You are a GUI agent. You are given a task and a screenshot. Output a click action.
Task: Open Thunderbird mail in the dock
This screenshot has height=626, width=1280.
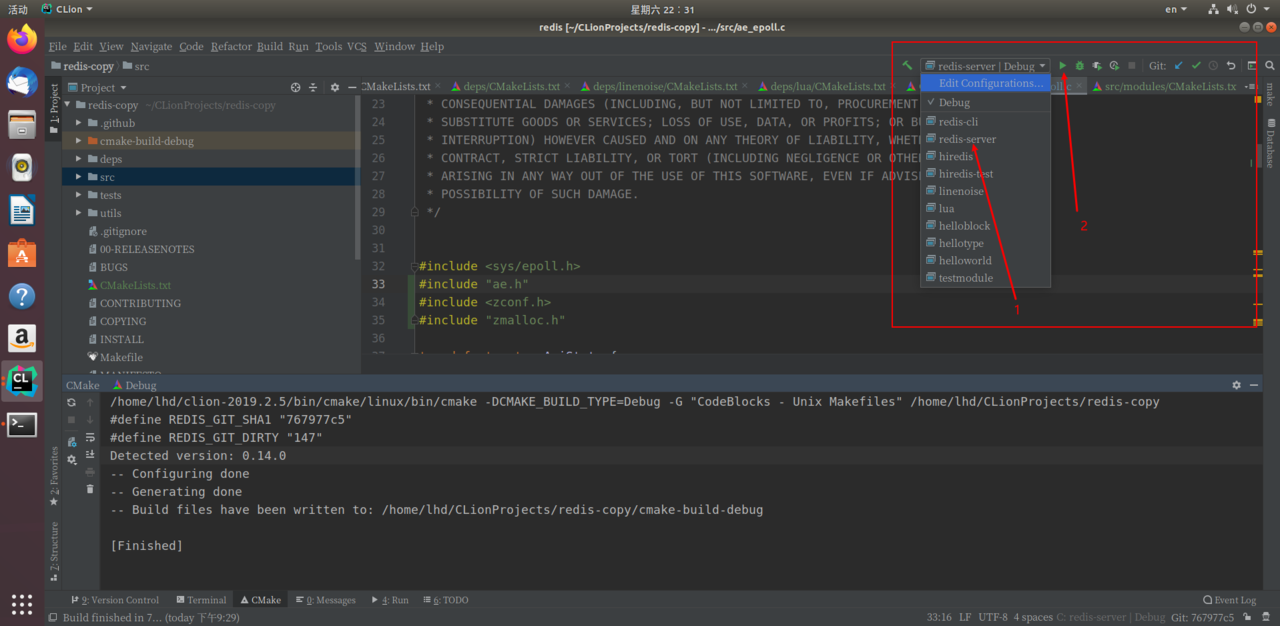pos(22,82)
